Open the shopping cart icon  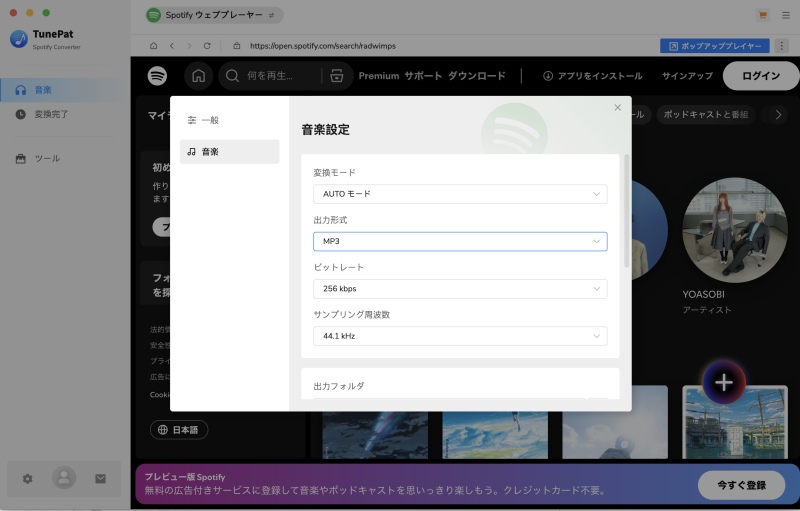coord(763,15)
